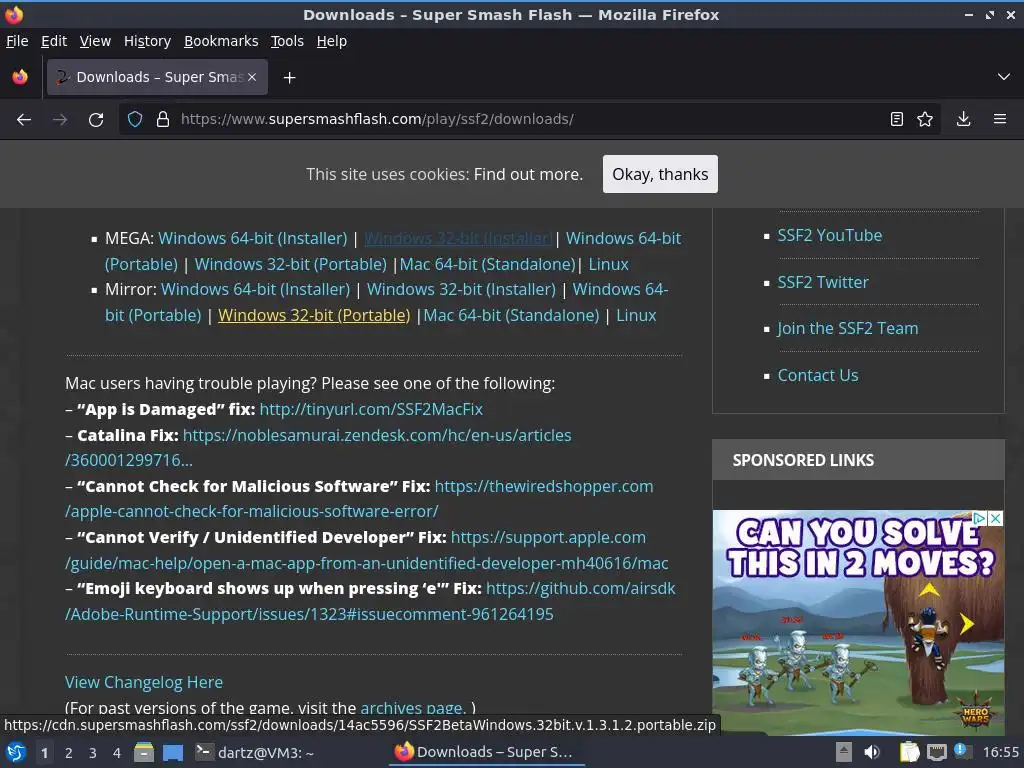
Task: Go back to previous page
Action: point(24,120)
